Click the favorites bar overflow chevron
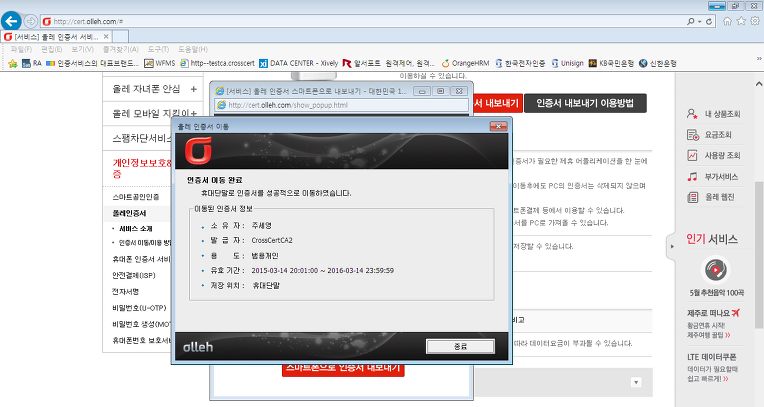Screen dimensions: 764x407 [x=759, y=59]
